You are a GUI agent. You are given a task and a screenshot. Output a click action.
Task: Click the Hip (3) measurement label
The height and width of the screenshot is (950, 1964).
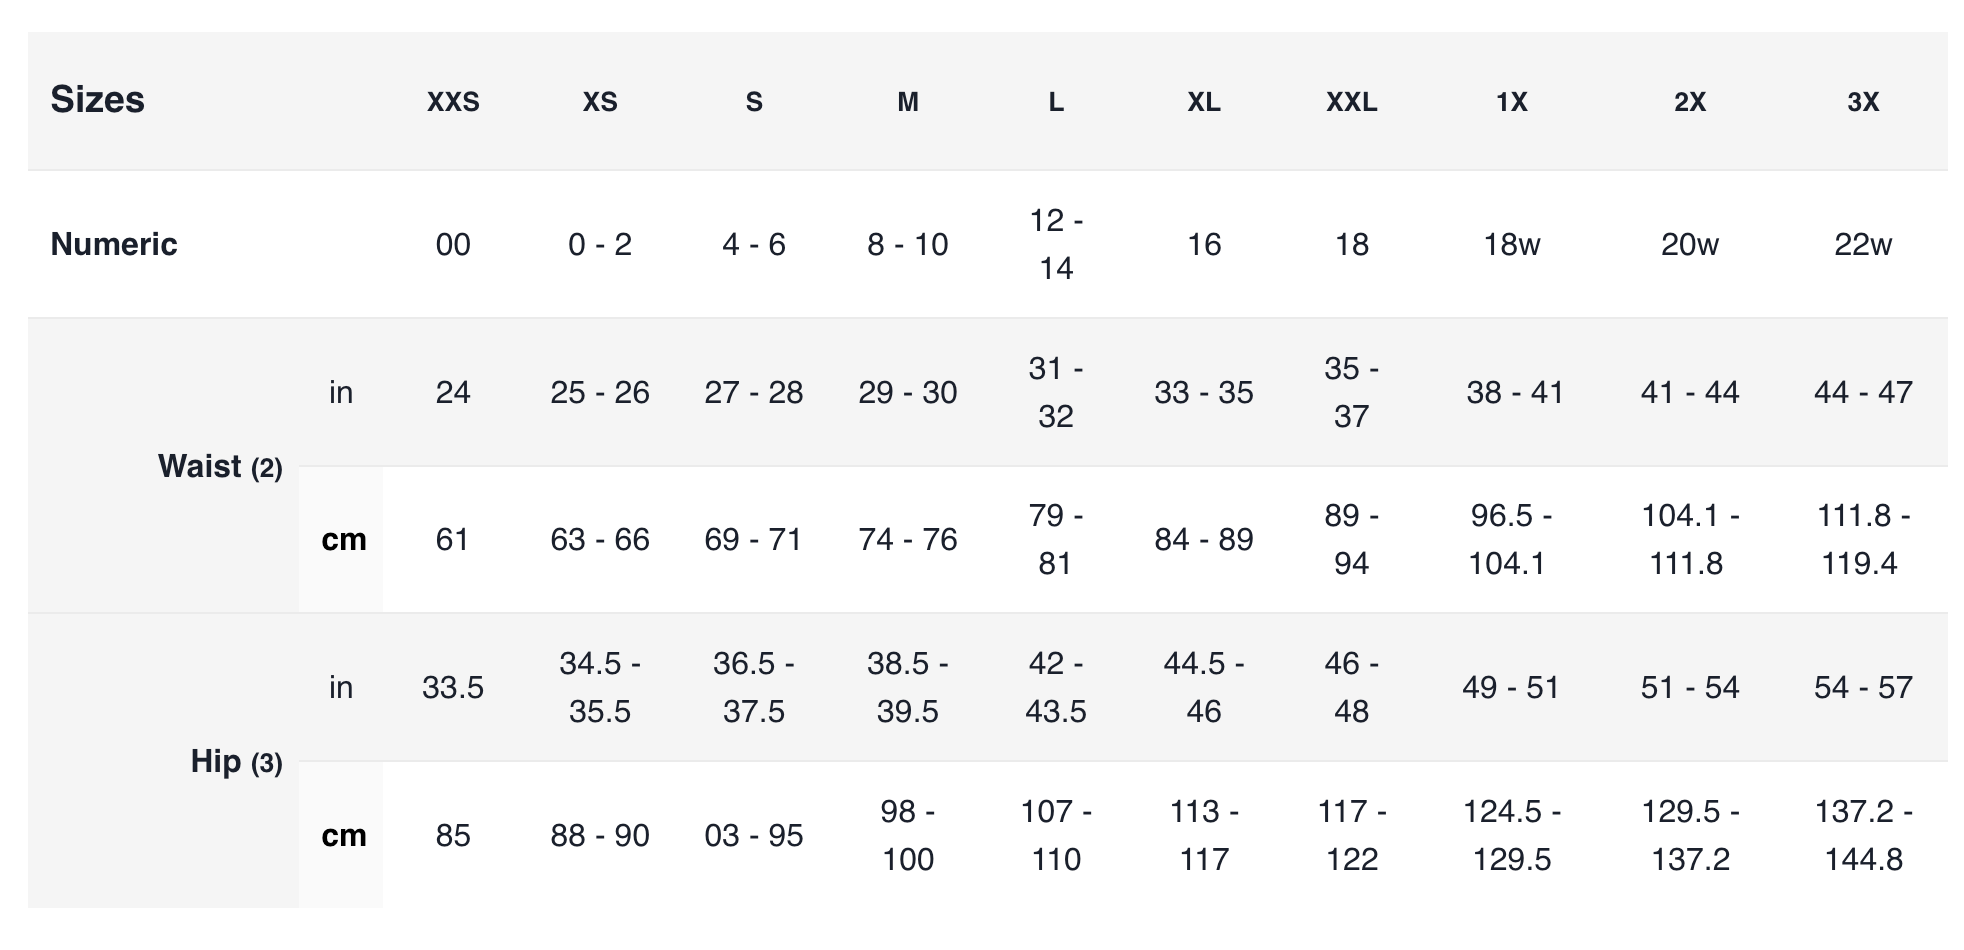[236, 762]
